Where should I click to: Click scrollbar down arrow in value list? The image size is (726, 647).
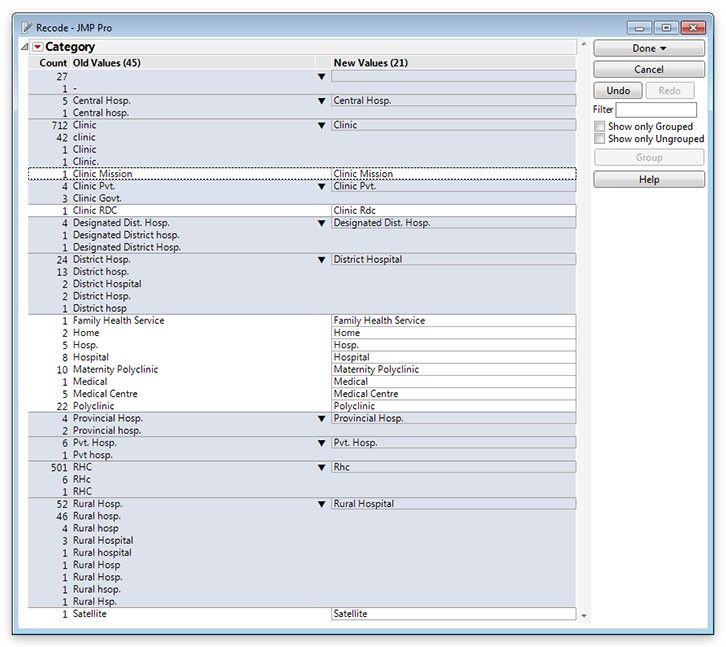(583, 616)
